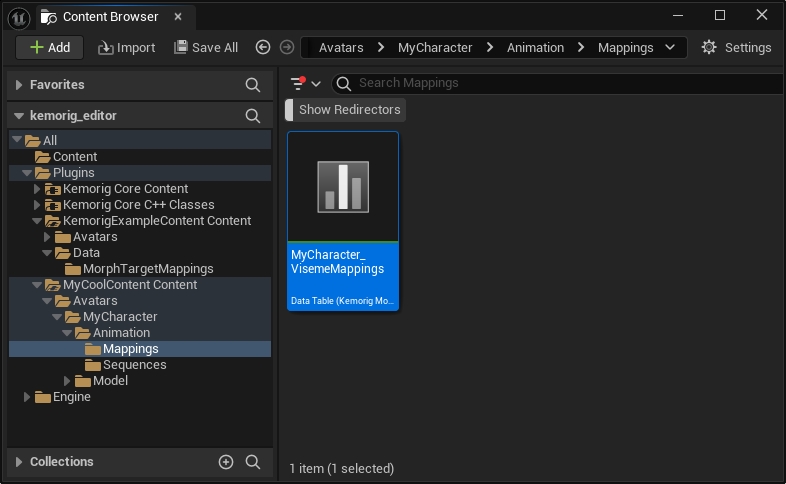Viewport: 786px width, 484px height.
Task: Search inside the Favorites panel
Action: (253, 86)
